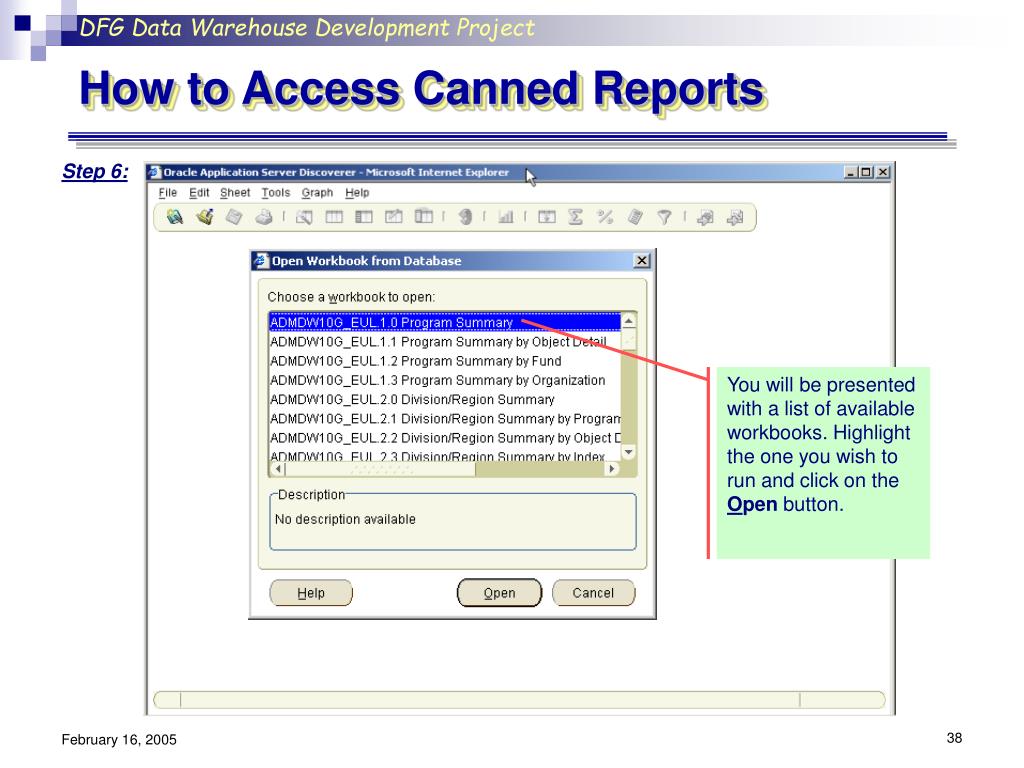Click the horizontal scrollbar thumb in list

[380, 468]
